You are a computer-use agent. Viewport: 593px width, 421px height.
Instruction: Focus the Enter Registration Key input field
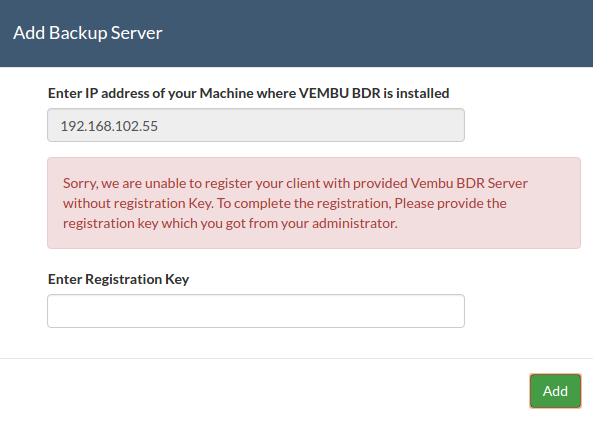(x=256, y=311)
